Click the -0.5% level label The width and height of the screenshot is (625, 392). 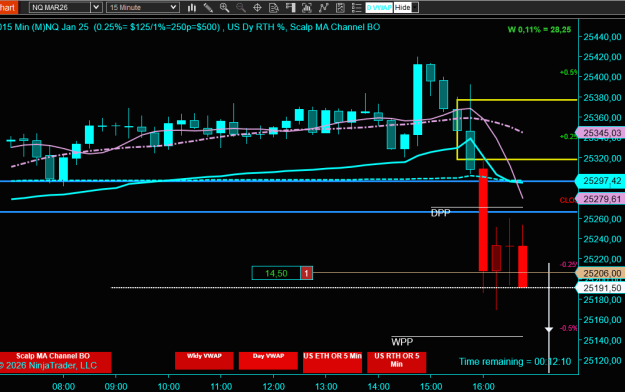point(568,328)
